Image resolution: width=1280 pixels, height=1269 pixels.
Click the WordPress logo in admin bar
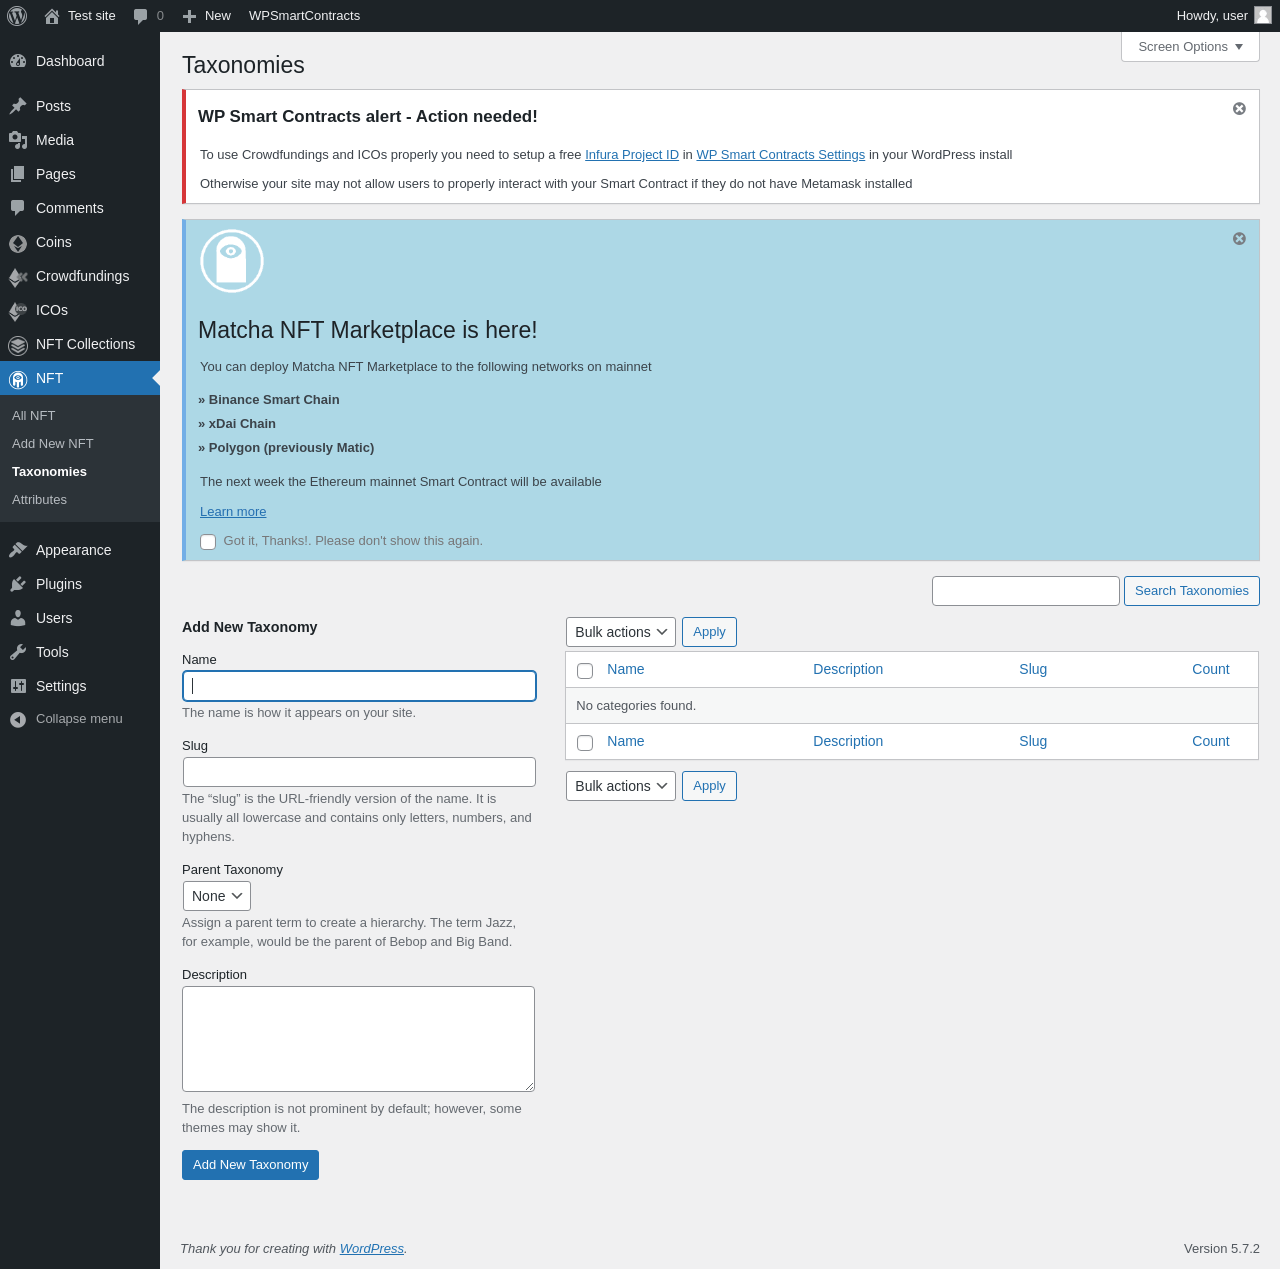17,16
